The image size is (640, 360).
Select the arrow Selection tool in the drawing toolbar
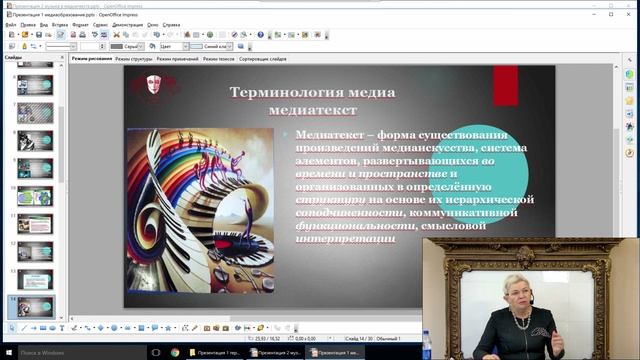12,328
